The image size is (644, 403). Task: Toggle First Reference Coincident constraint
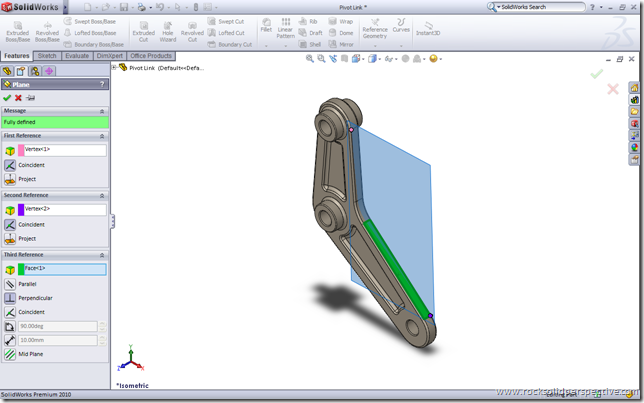[x=10, y=165]
